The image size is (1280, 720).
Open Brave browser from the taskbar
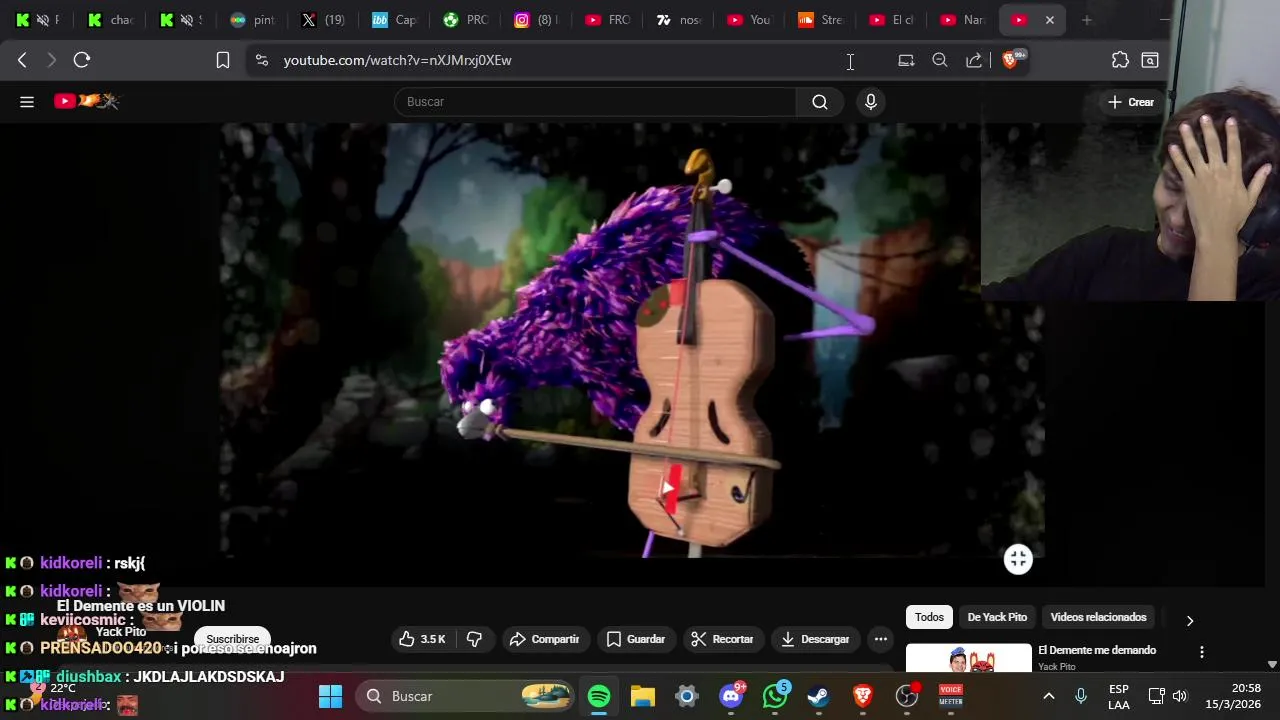(x=863, y=696)
